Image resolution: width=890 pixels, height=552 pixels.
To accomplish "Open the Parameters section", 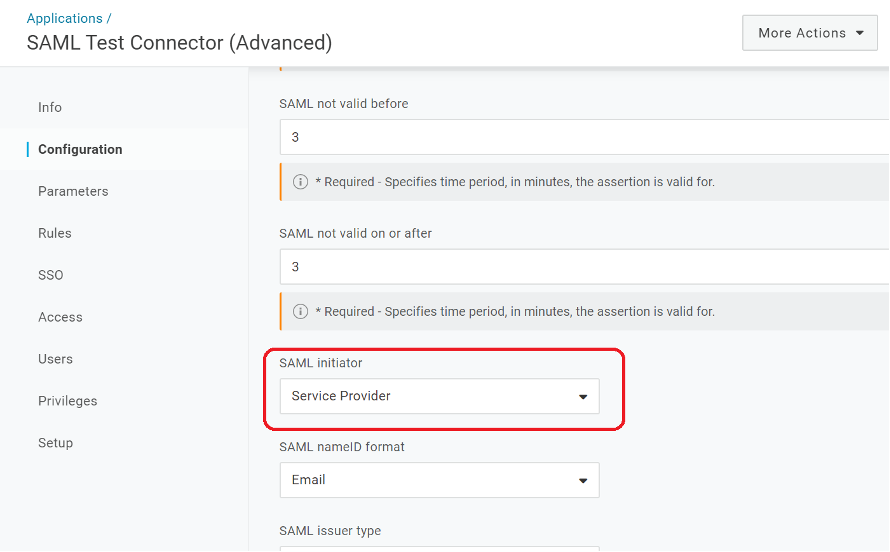I will 73,191.
